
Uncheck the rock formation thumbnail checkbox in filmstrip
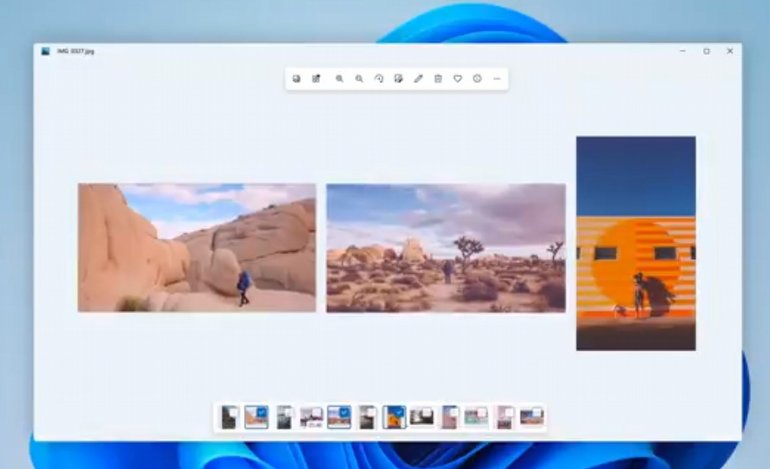click(262, 413)
